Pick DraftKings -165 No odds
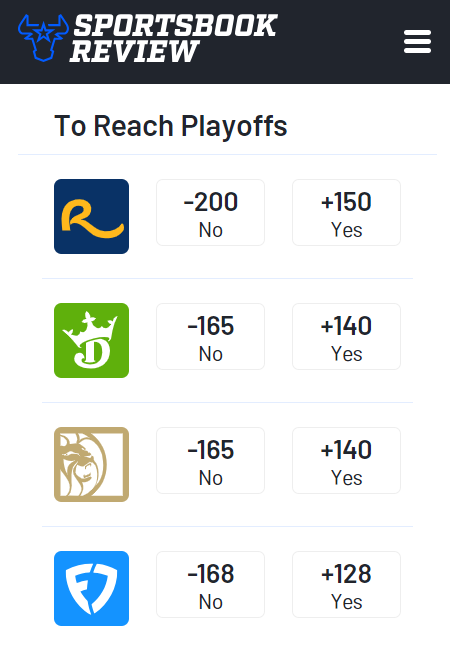Screen dimensions: 450x645 click(x=211, y=336)
